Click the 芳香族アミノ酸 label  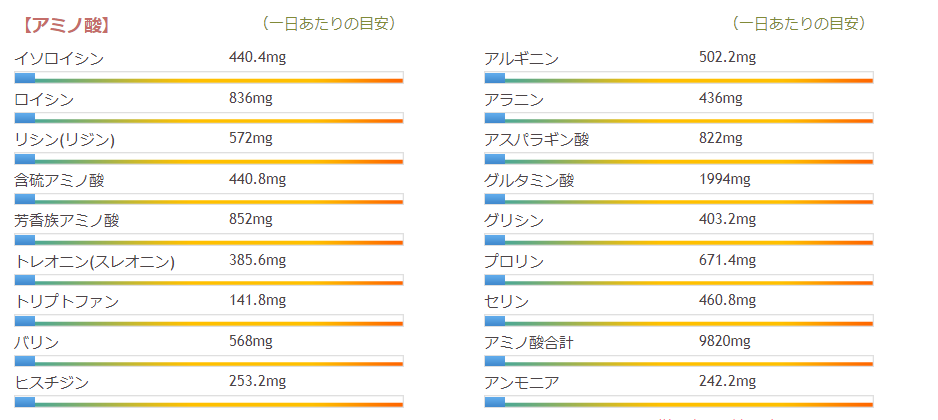click(66, 220)
